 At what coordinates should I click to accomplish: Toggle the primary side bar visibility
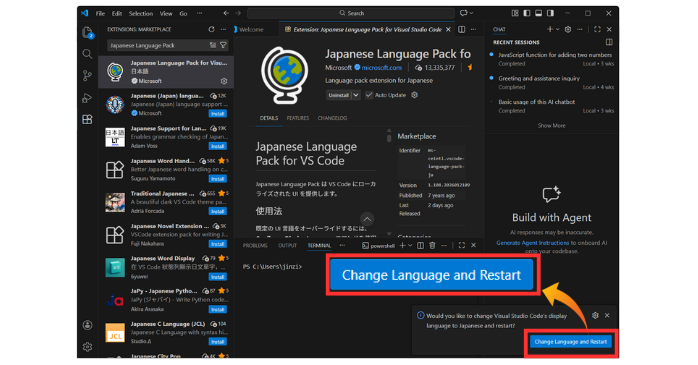coord(527,13)
